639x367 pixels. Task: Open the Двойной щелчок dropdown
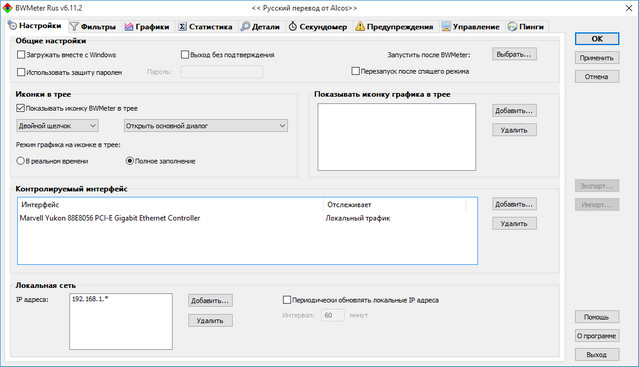pyautogui.click(x=57, y=125)
